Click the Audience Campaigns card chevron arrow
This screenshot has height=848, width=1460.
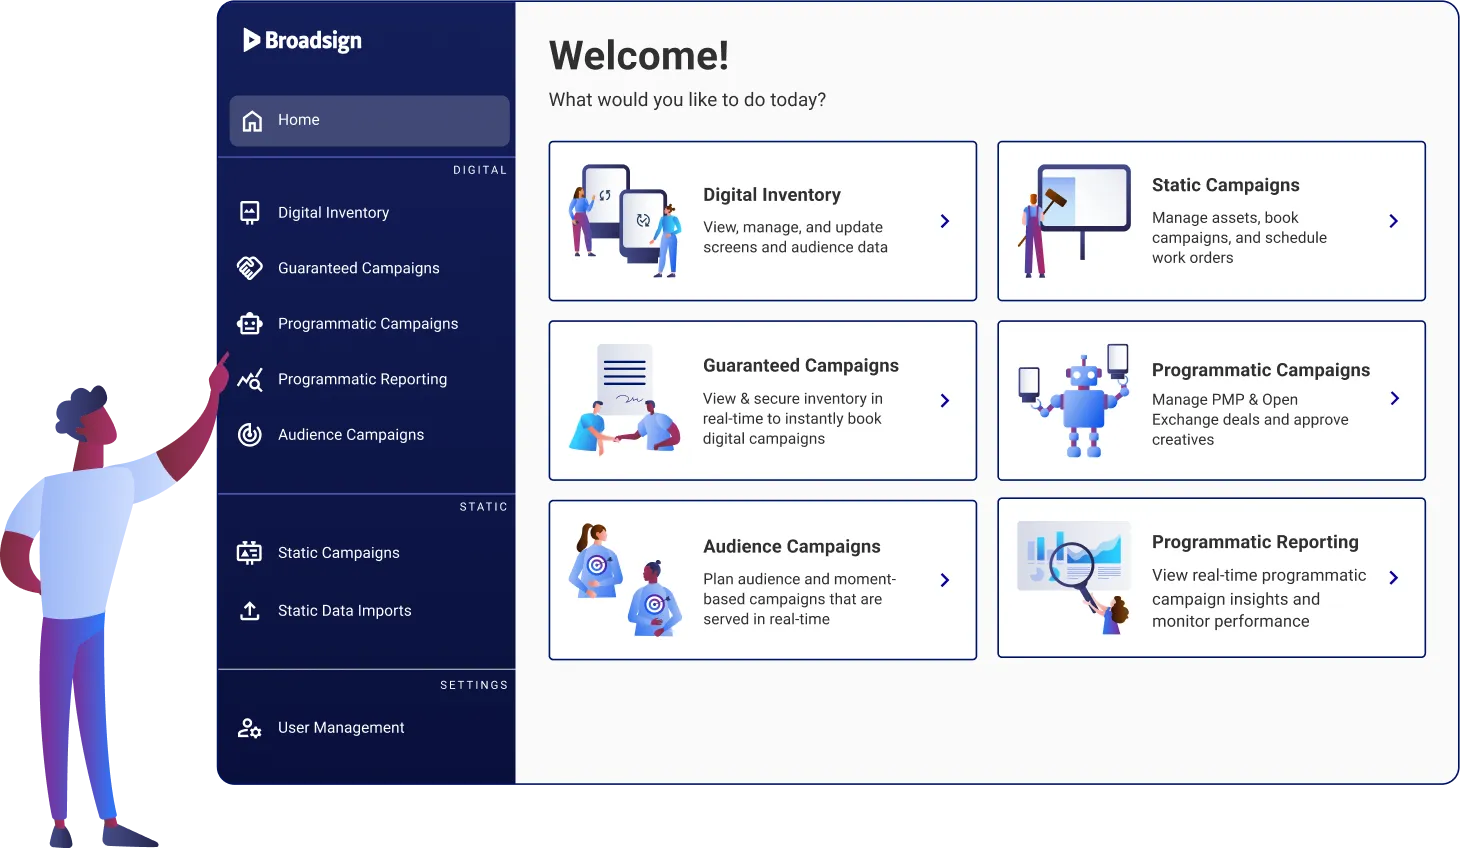(945, 580)
